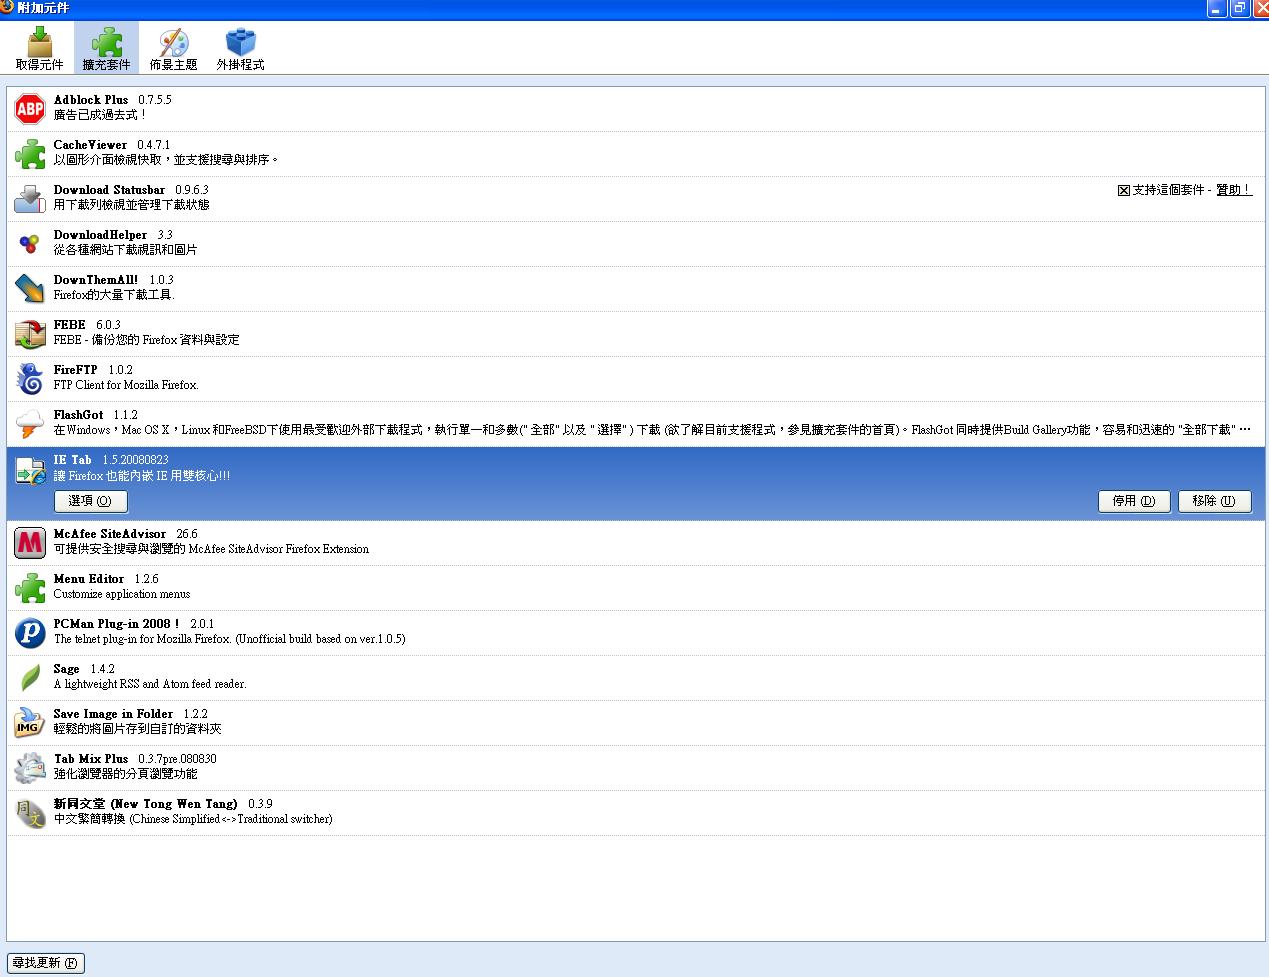The height and width of the screenshot is (977, 1269).
Task: Click the PCMan Plug-in icon
Action: coord(30,633)
